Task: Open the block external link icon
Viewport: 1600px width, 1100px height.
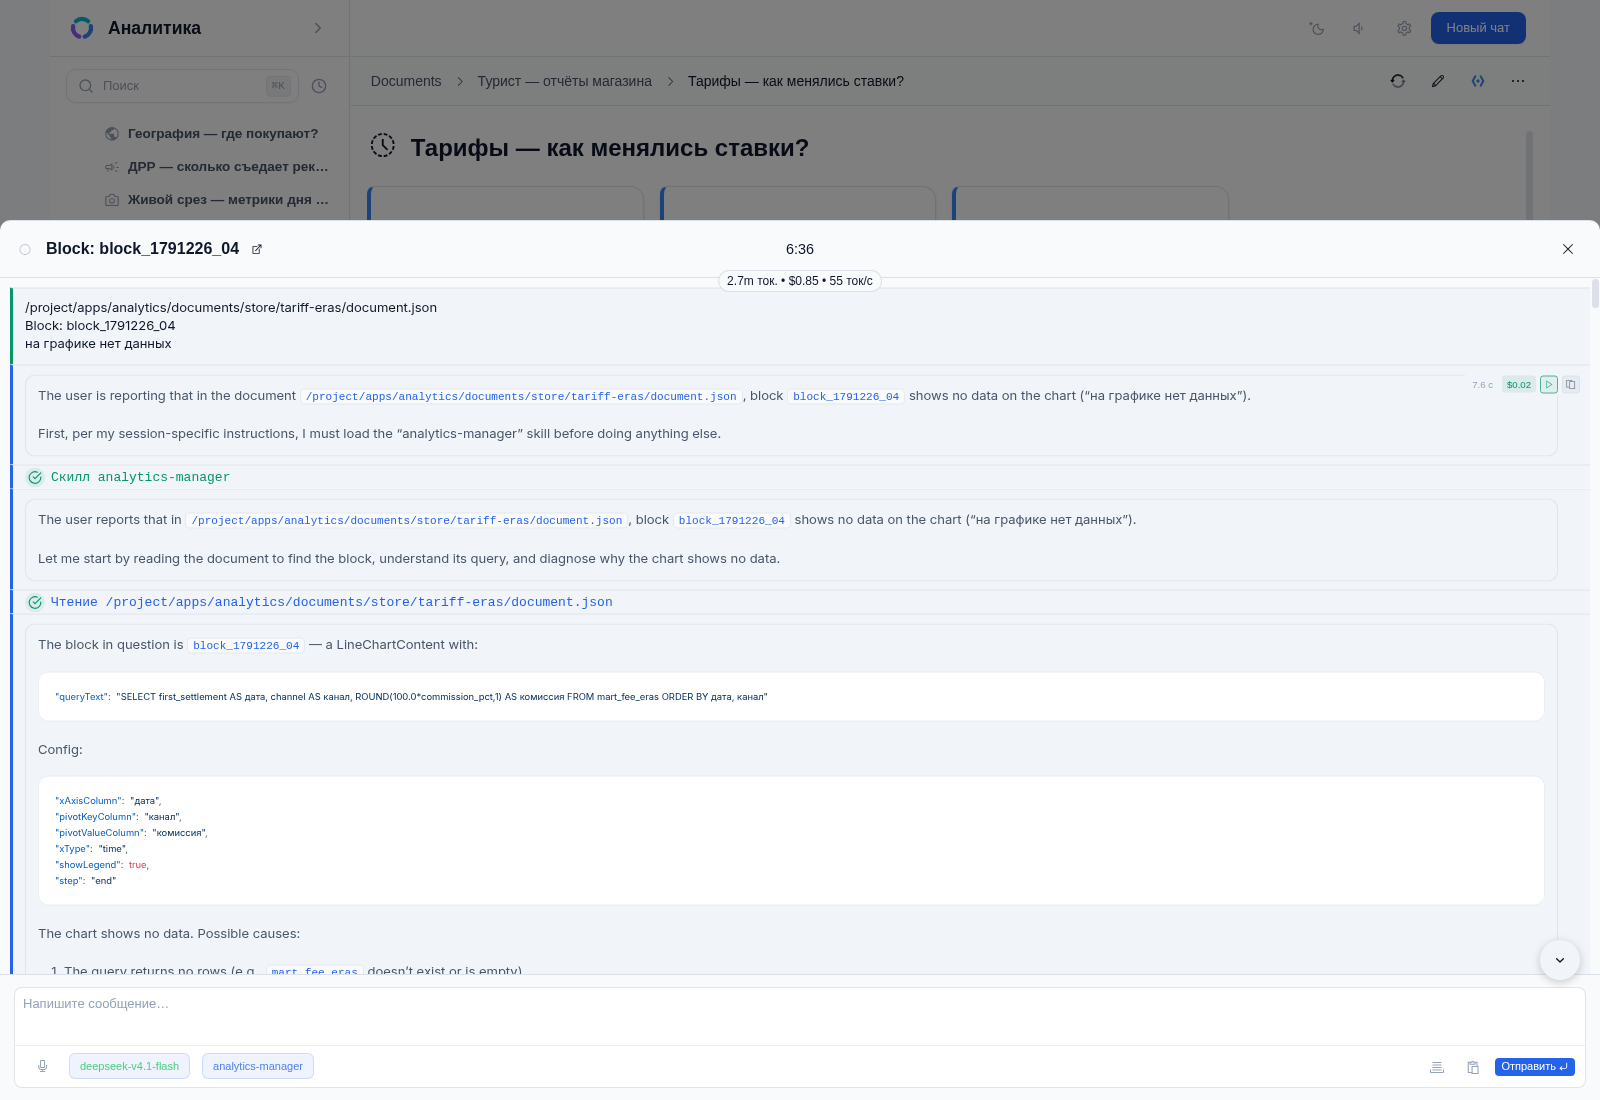Action: 257,249
